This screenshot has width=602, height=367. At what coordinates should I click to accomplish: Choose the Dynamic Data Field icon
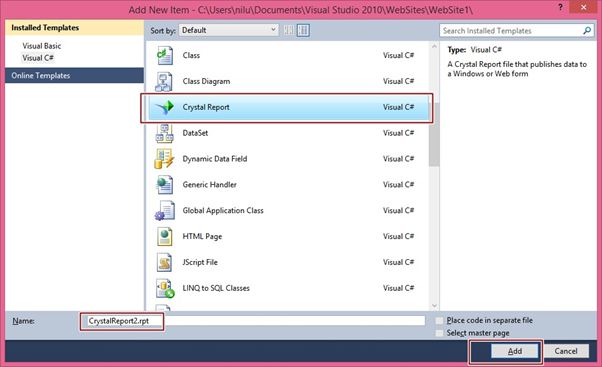coord(164,159)
